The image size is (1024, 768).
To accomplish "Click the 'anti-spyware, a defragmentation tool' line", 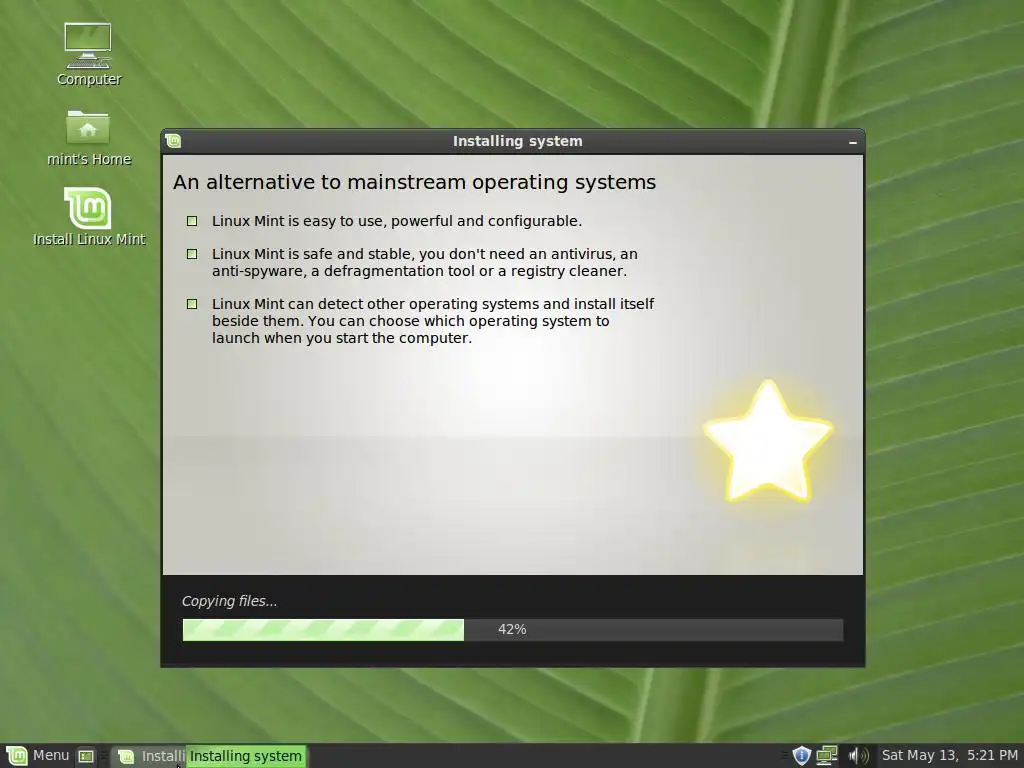I will coord(419,271).
